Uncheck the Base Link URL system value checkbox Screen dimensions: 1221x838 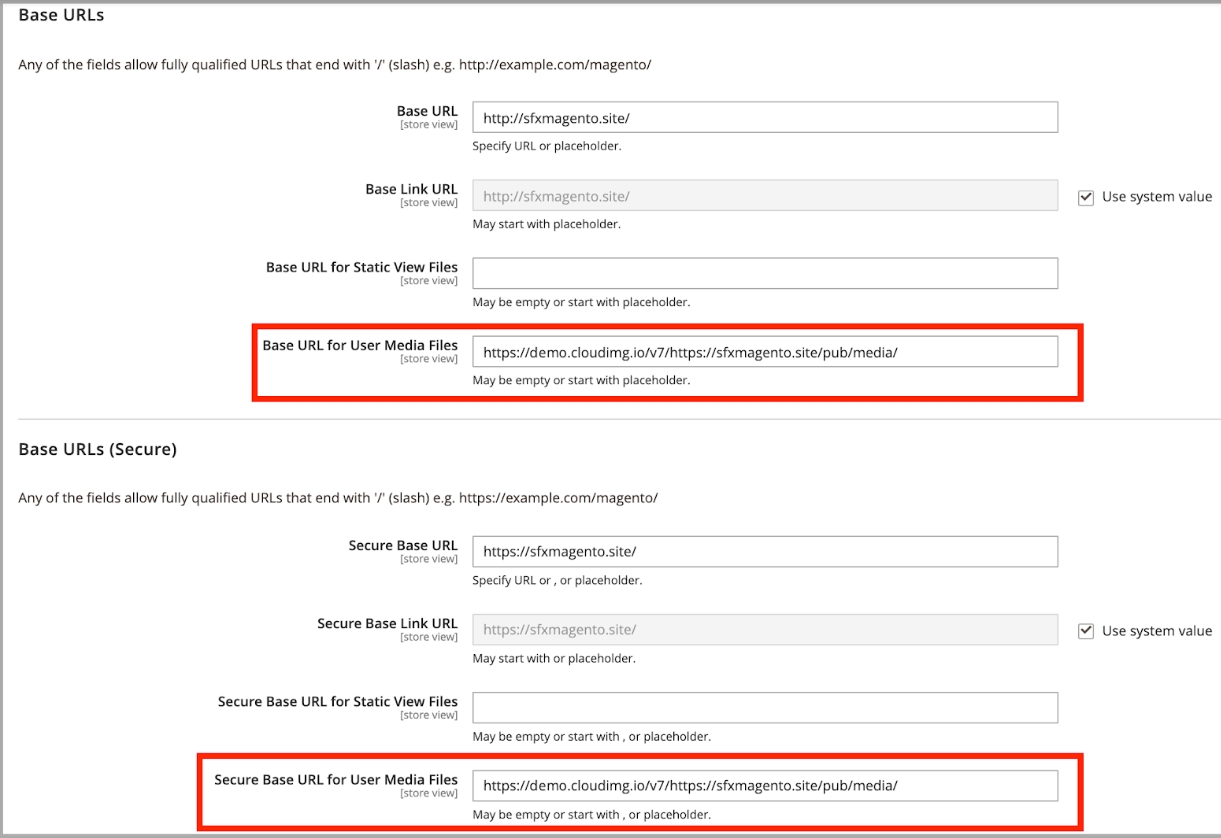(1085, 197)
